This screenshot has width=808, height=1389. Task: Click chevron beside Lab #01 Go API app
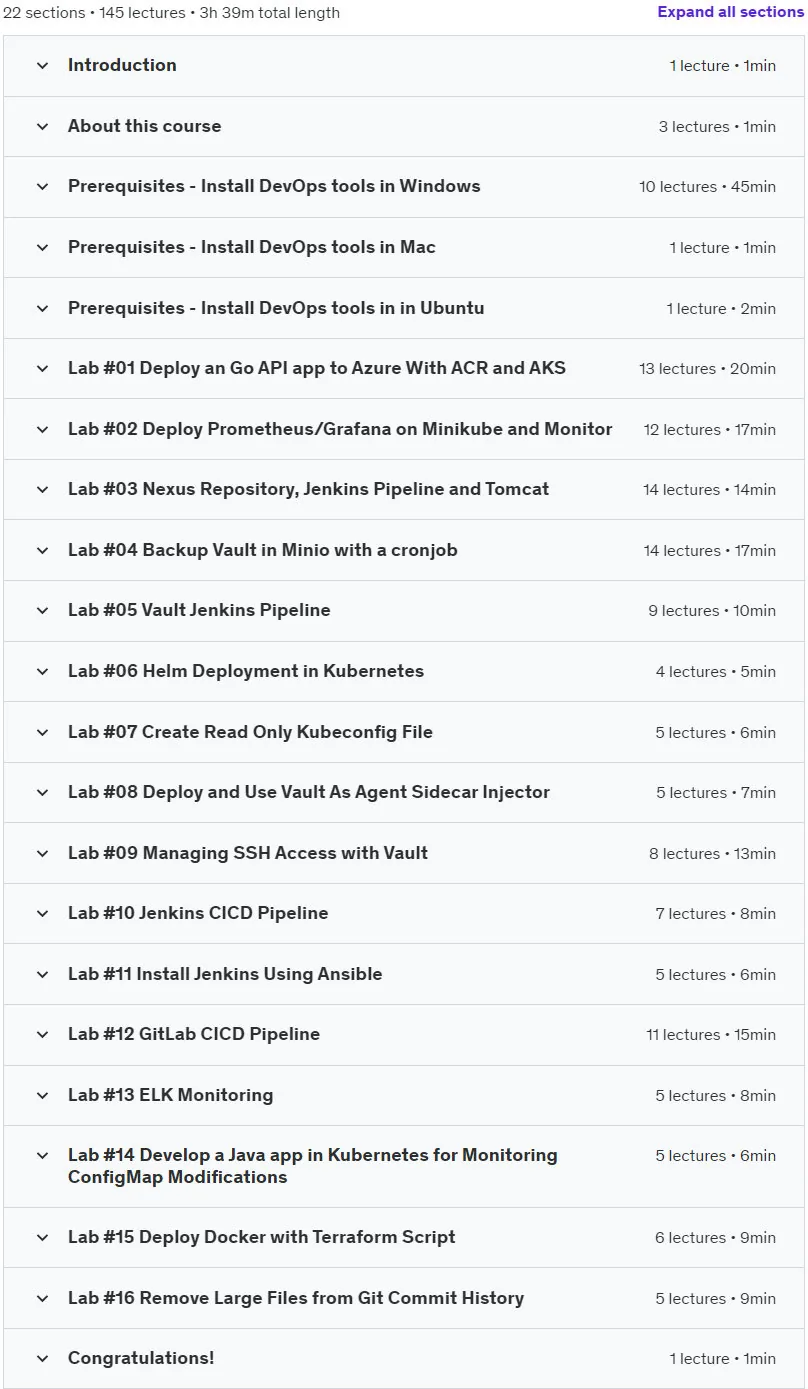tap(42, 369)
